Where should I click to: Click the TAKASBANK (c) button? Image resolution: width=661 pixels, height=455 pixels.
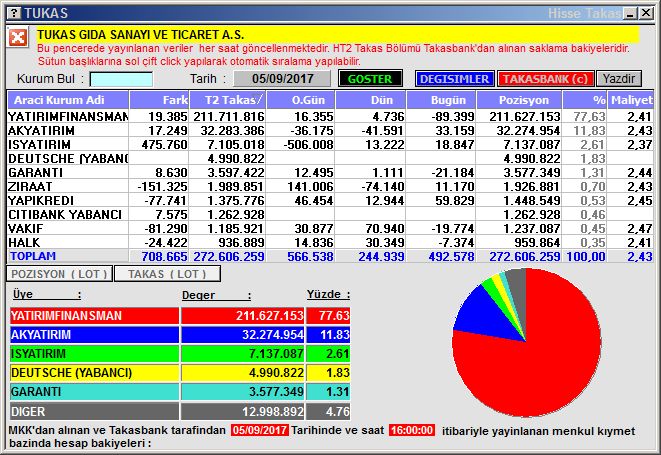click(545, 79)
